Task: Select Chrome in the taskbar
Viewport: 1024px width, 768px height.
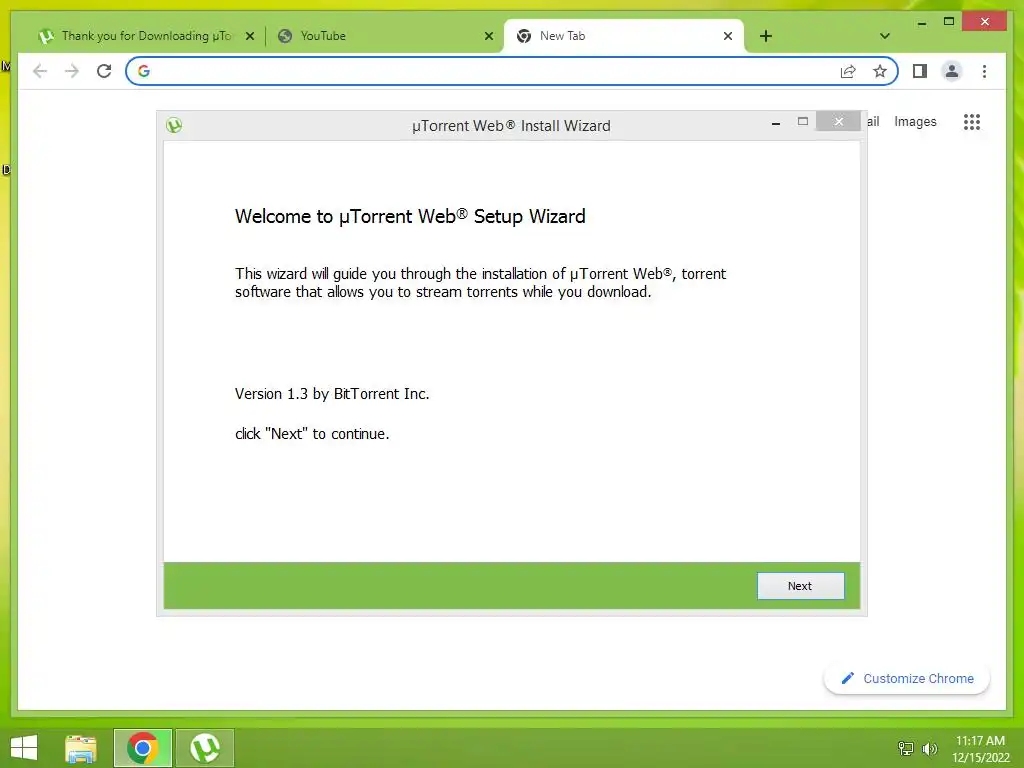Action: pyautogui.click(x=142, y=748)
